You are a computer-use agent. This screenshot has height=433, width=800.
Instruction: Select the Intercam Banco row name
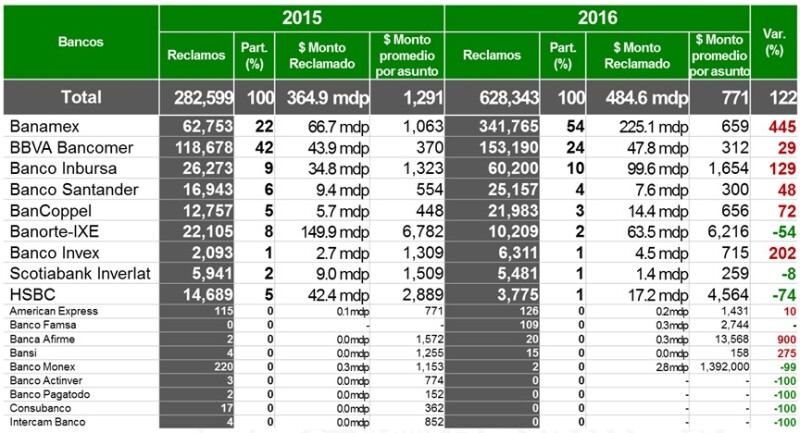coord(47,422)
